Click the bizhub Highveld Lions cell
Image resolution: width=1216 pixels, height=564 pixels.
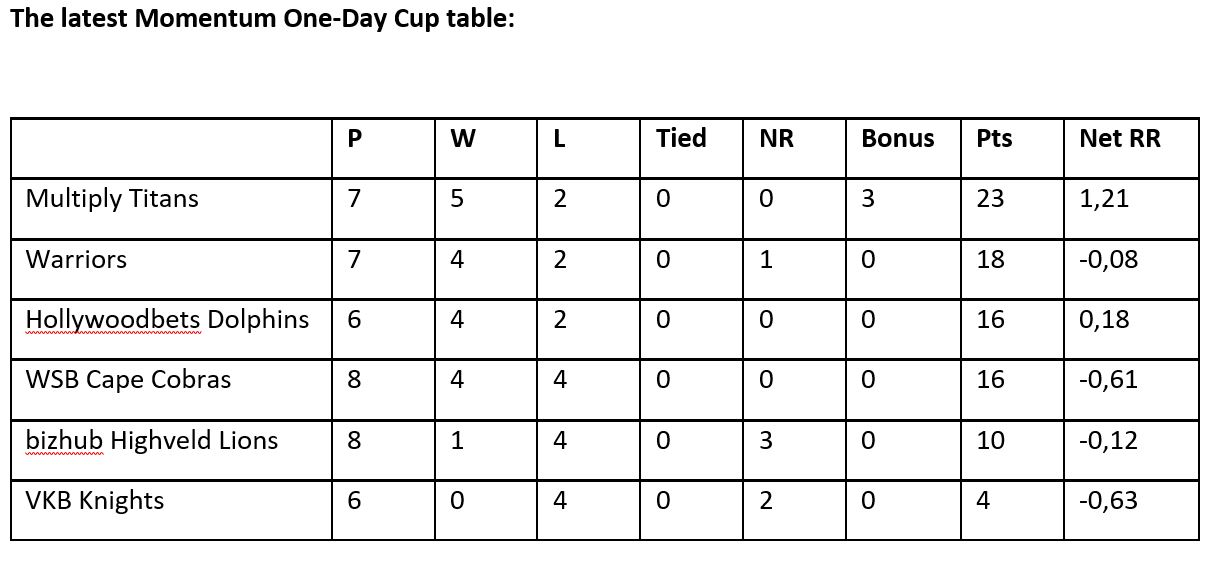(171, 450)
